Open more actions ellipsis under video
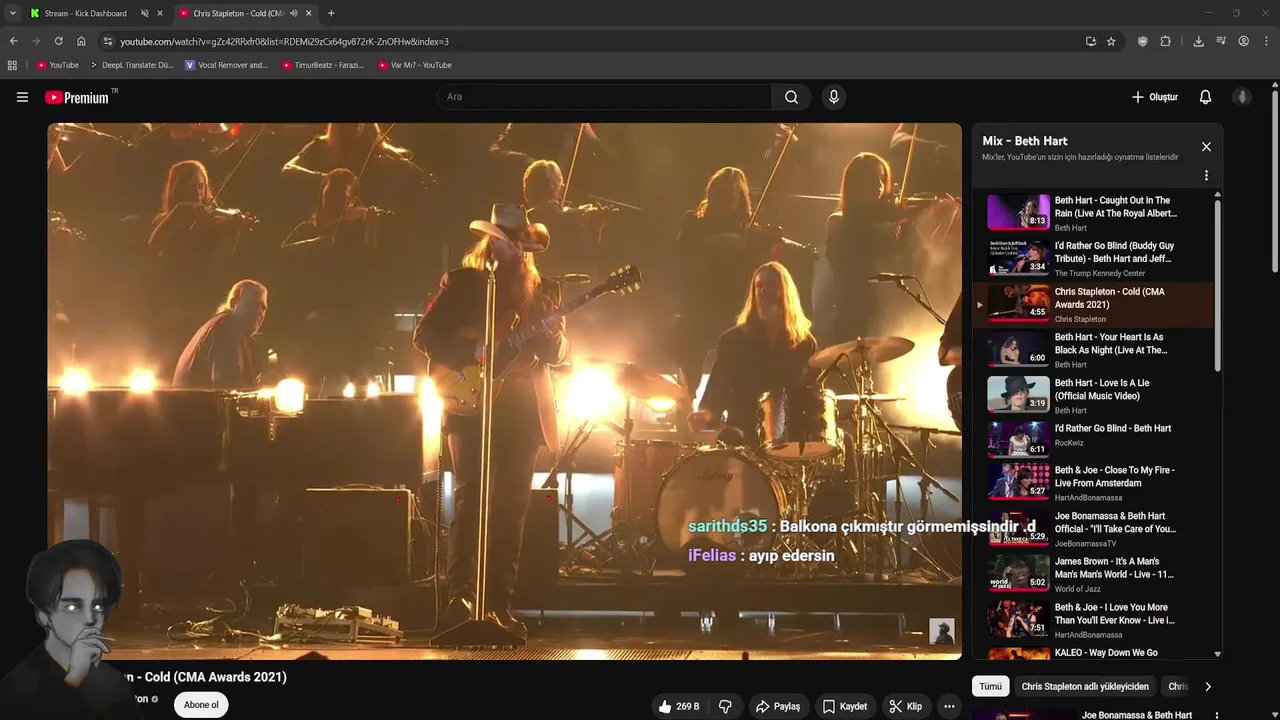Viewport: 1280px width, 720px height. click(949, 706)
